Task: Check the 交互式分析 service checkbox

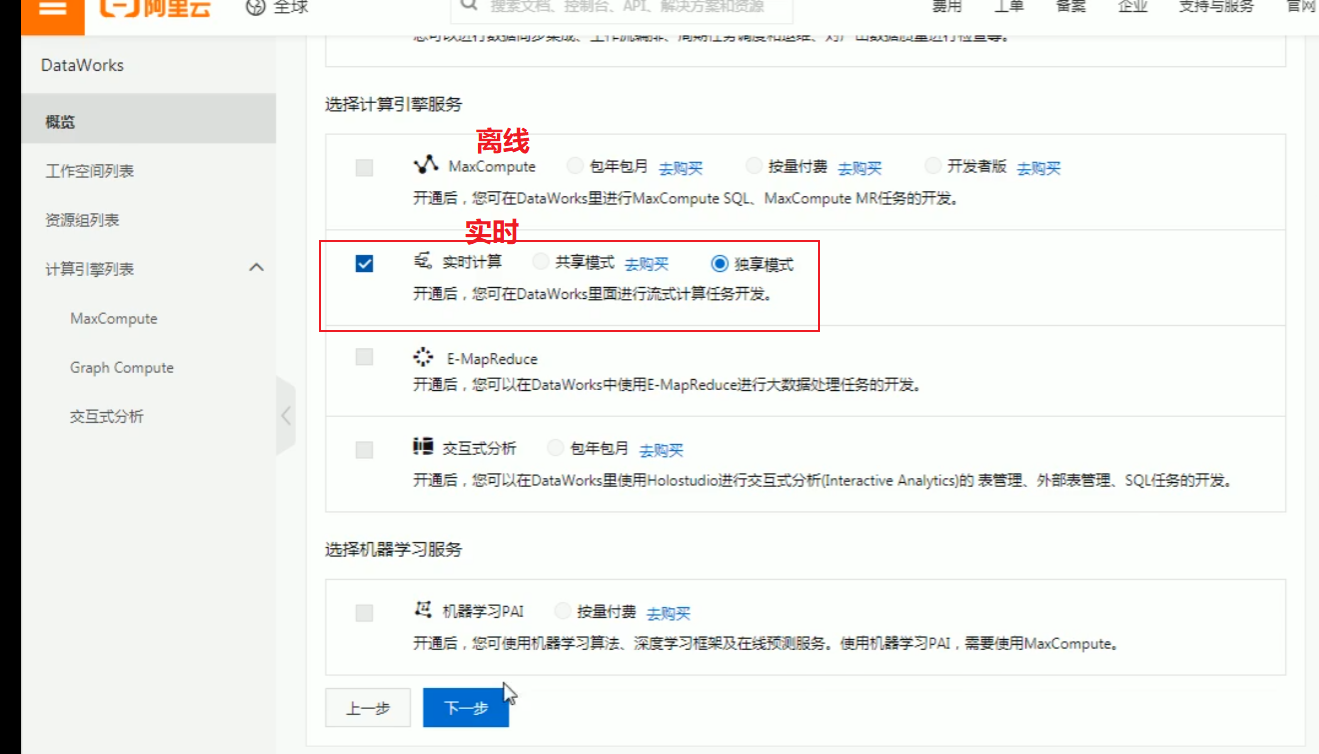Action: pyautogui.click(x=364, y=450)
